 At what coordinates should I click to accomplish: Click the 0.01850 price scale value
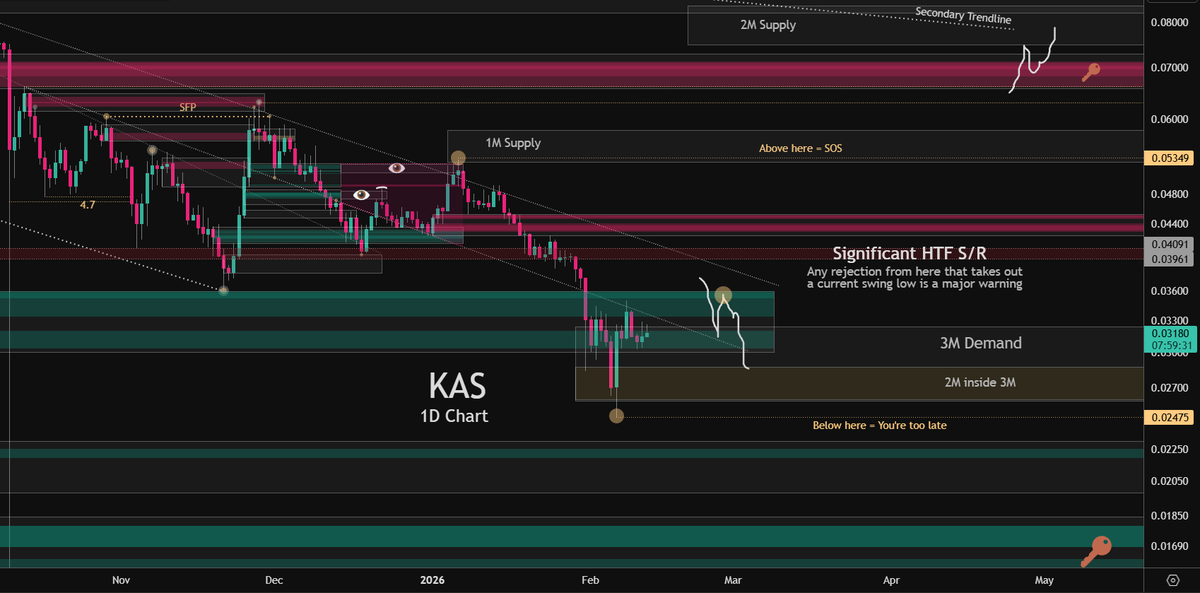tap(1168, 515)
